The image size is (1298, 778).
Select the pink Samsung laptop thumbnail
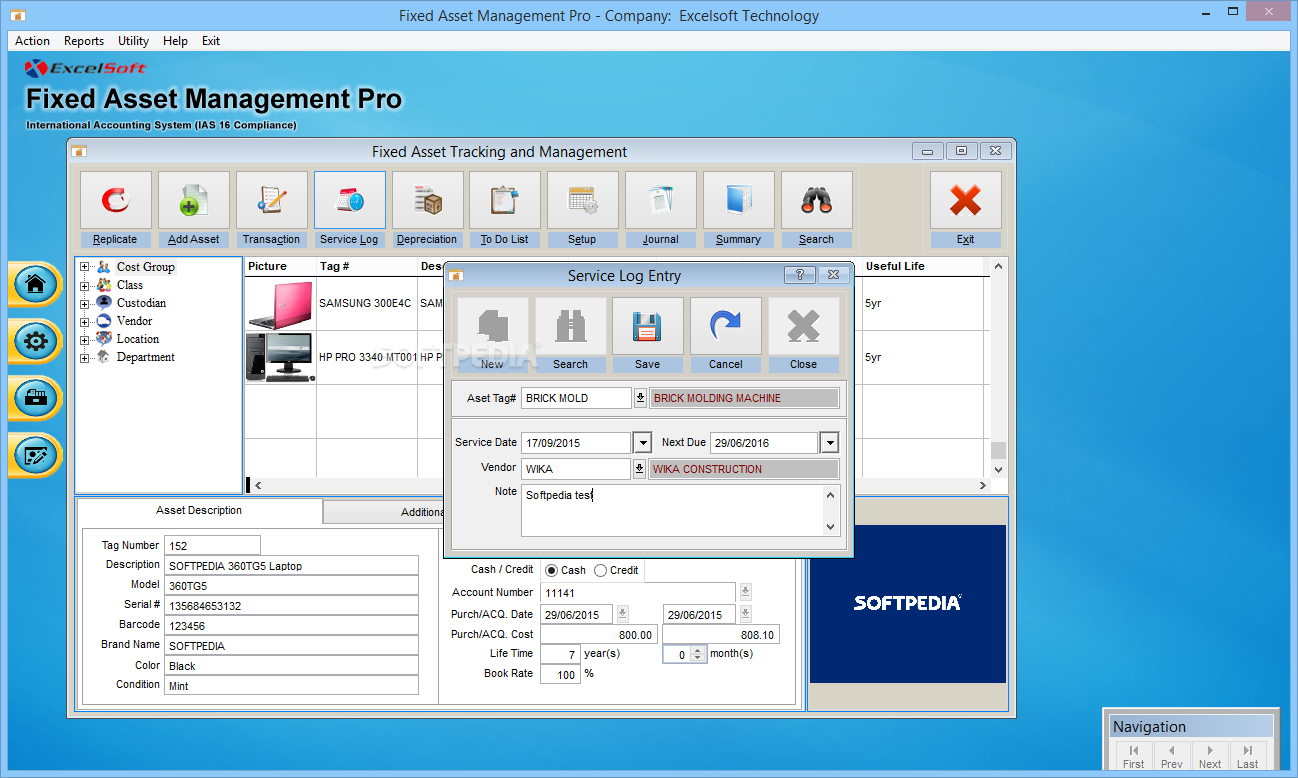(280, 304)
